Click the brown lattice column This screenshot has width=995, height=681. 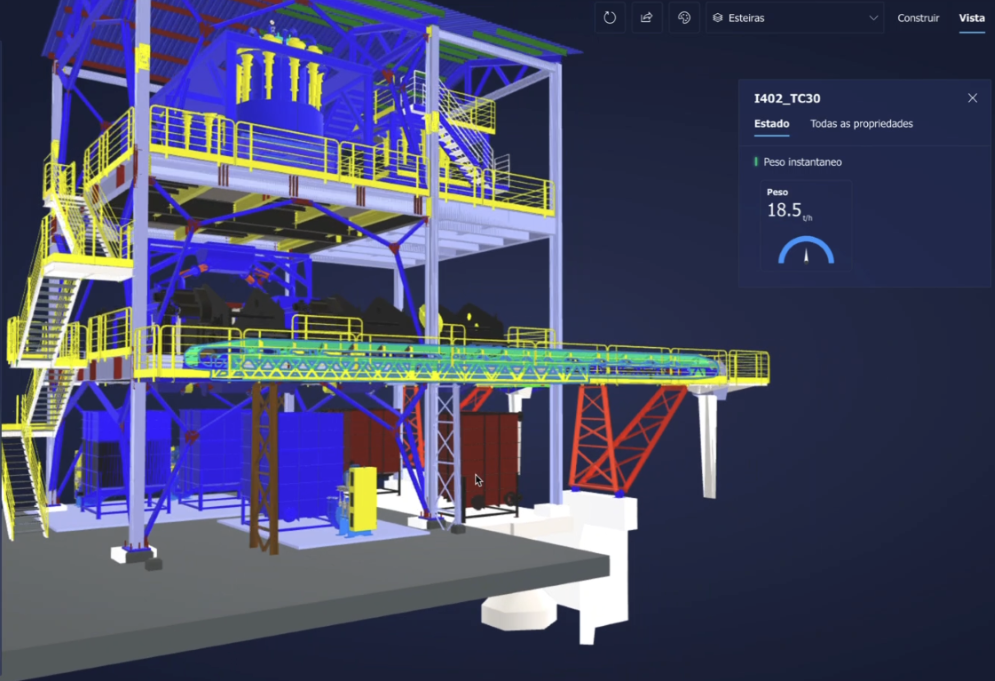[264, 465]
